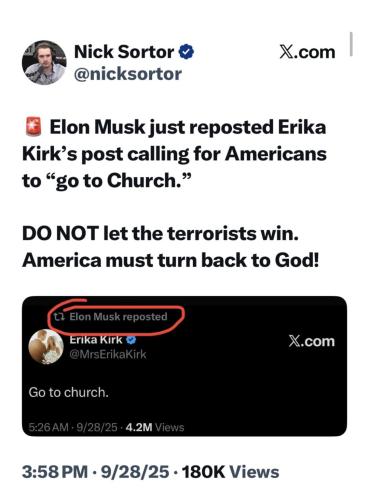Click the repost arrows icon before Elon Musk
The height and width of the screenshot is (500, 369).
59,316
